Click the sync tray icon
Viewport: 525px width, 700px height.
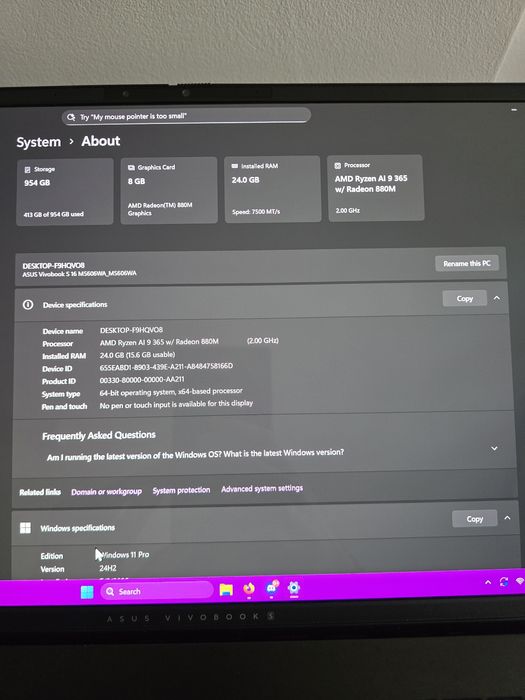504,582
